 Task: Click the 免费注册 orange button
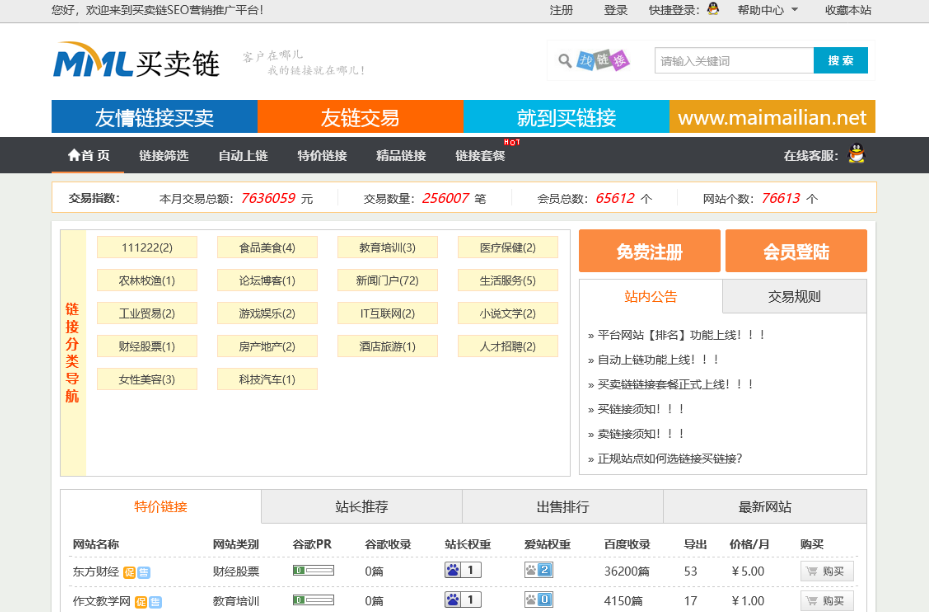(x=650, y=251)
